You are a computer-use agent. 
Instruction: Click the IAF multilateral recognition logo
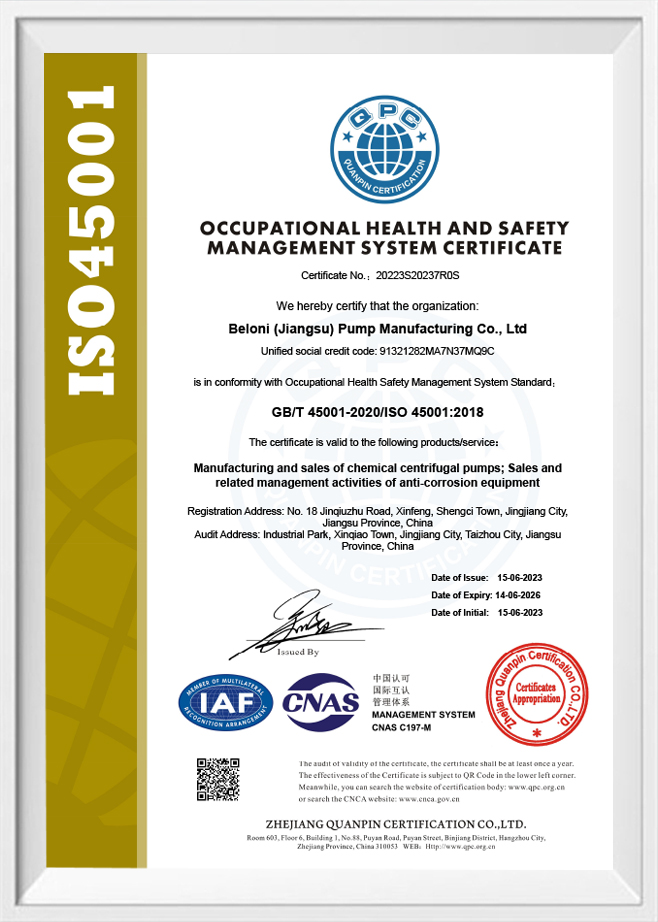coord(225,703)
